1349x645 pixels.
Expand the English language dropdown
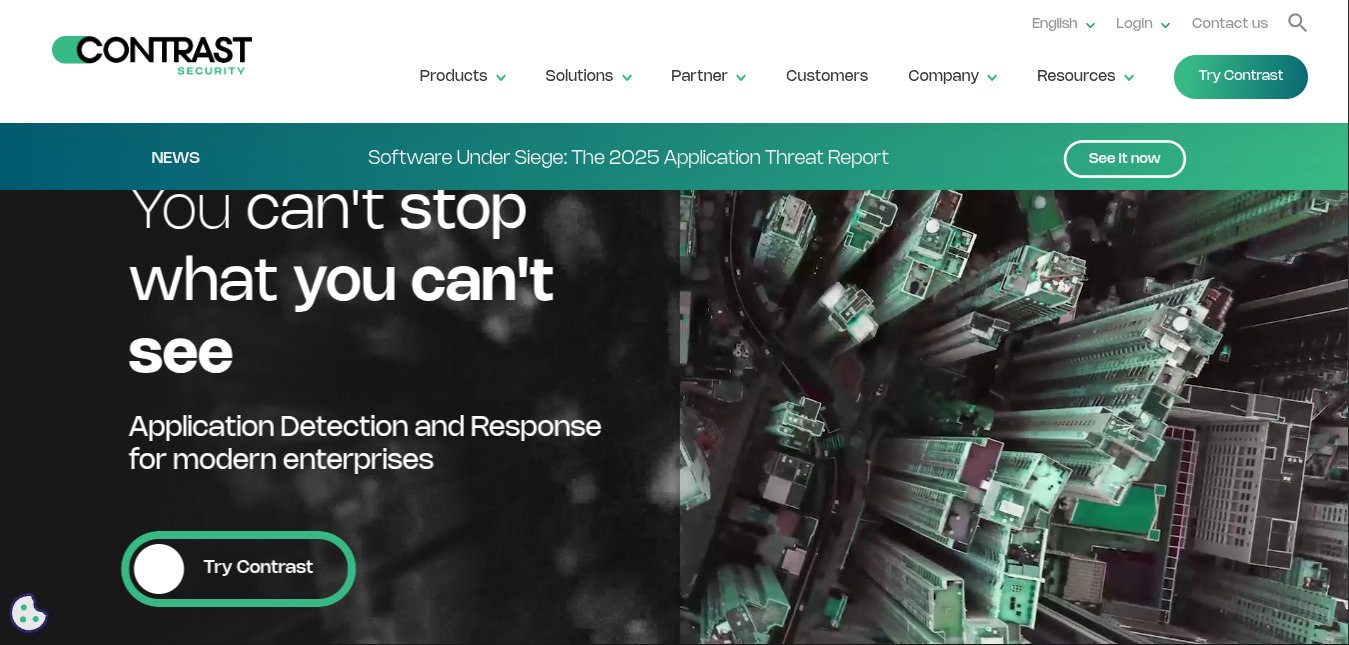click(1064, 23)
